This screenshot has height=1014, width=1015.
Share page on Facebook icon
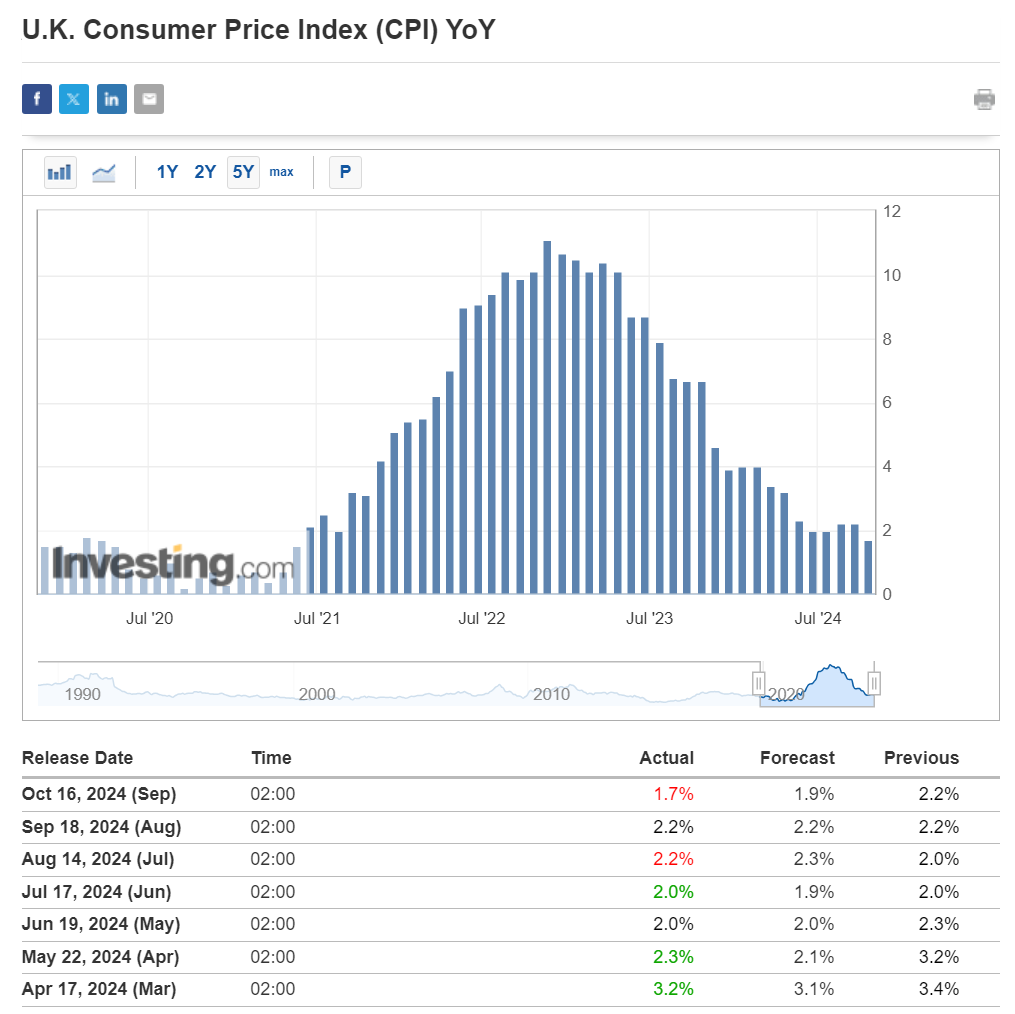(x=37, y=99)
